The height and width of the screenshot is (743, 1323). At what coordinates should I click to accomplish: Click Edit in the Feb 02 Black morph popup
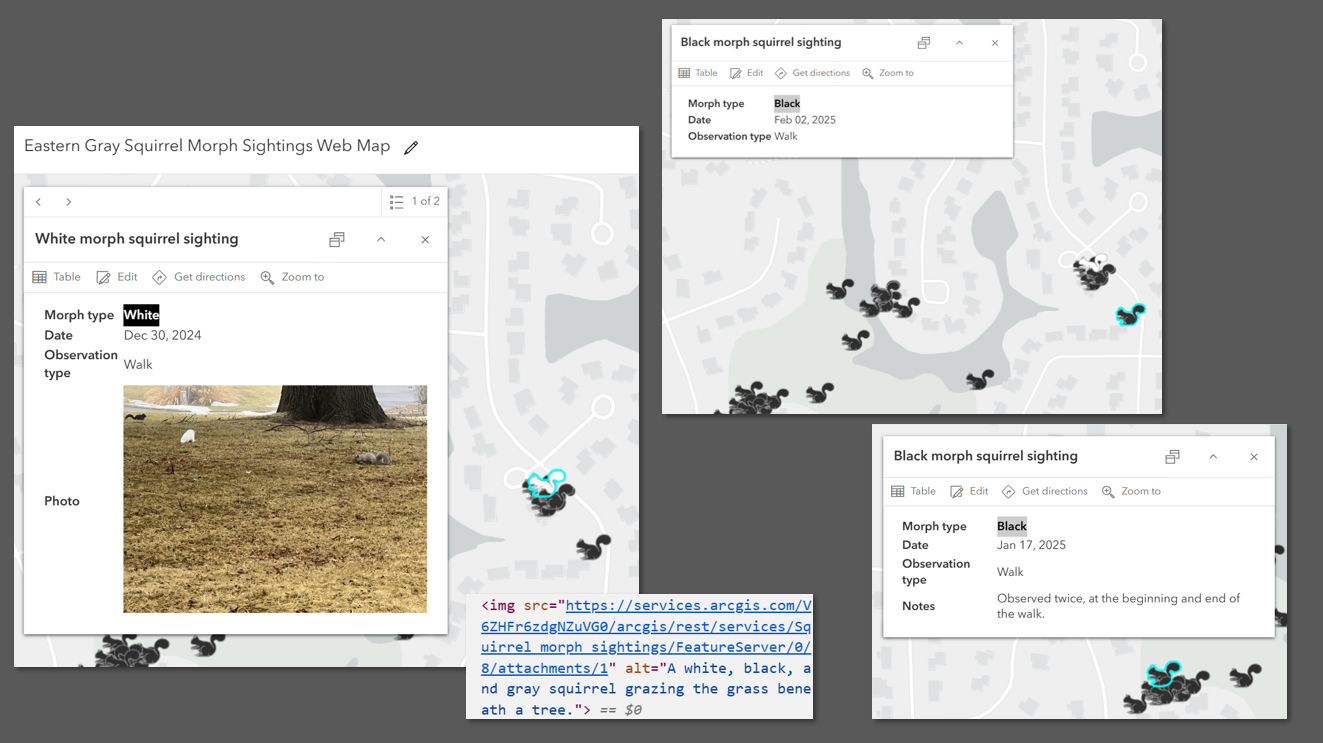click(746, 72)
